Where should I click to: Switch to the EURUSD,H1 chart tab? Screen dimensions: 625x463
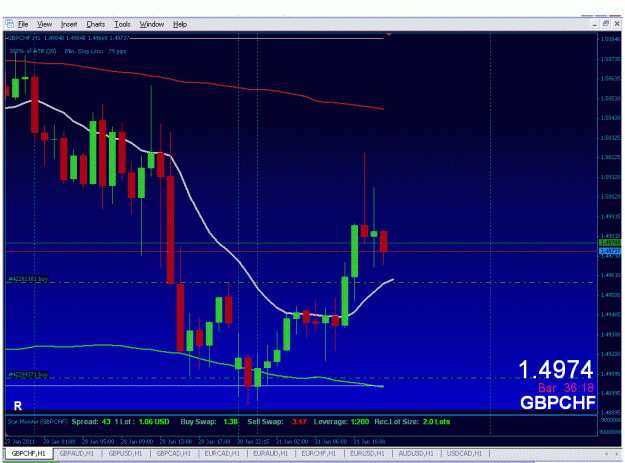click(367, 453)
